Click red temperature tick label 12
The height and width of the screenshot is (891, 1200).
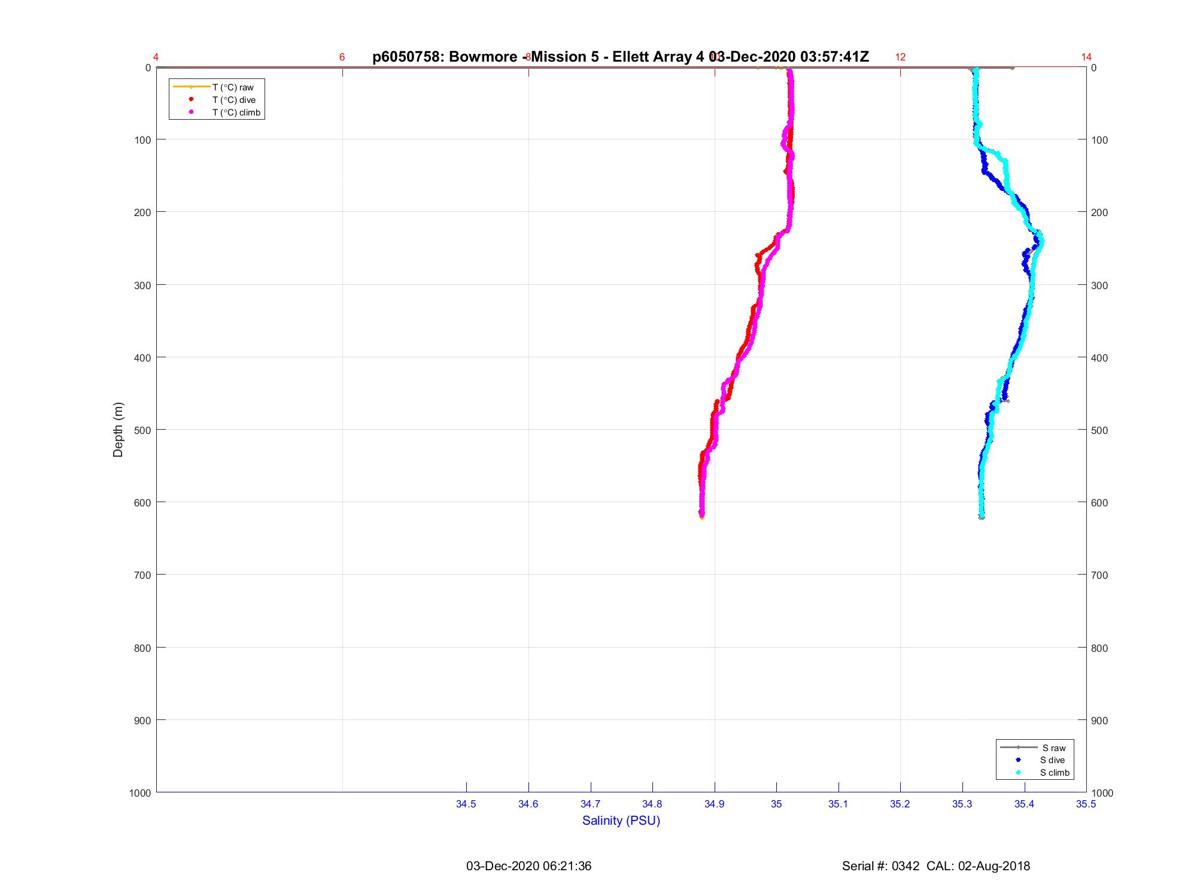point(900,57)
